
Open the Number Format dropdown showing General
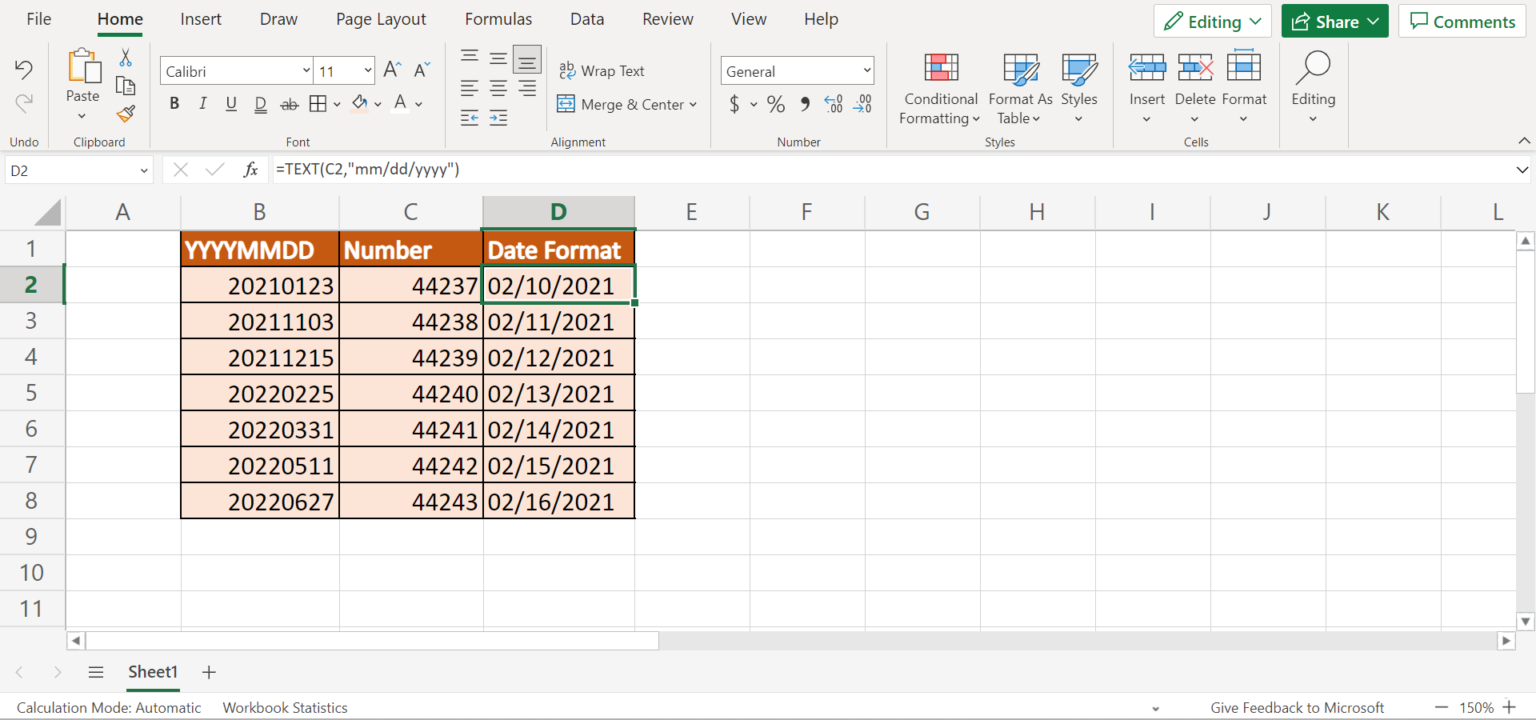point(797,70)
